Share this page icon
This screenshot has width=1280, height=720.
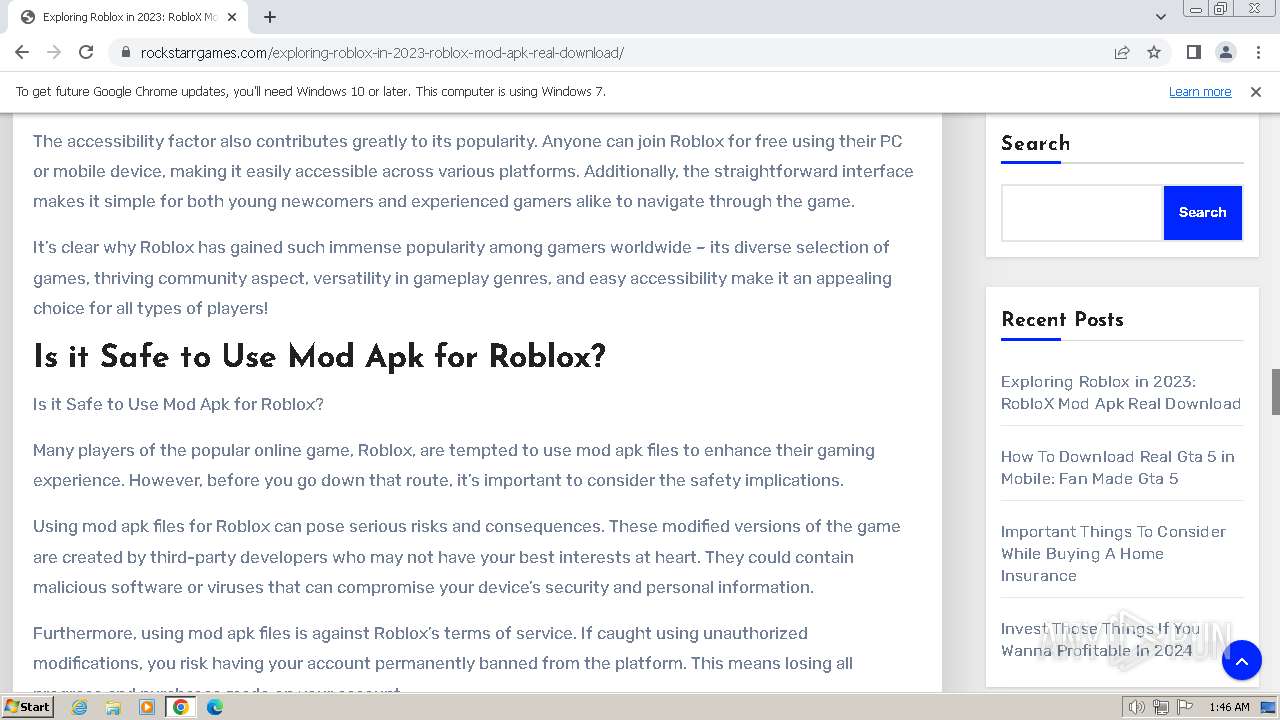[1122, 52]
